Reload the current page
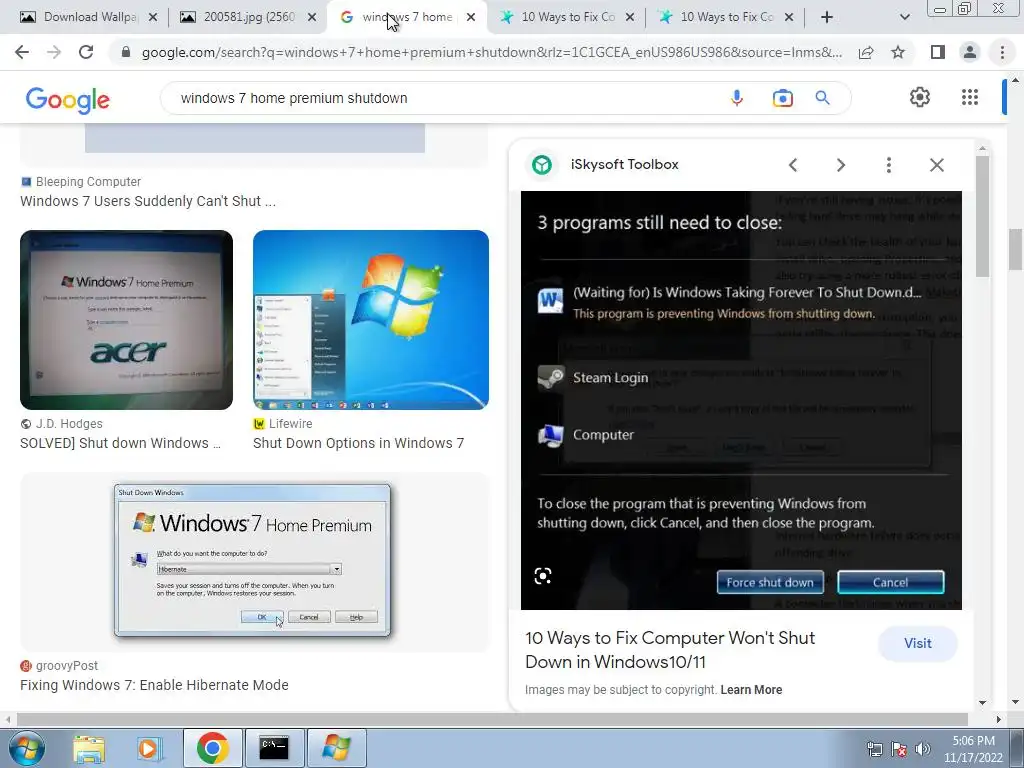This screenshot has height=768, width=1024. [x=86, y=52]
